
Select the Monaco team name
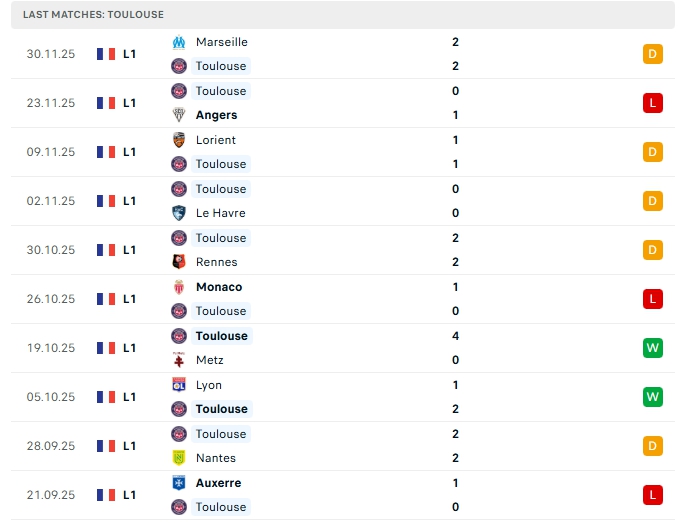pos(219,287)
